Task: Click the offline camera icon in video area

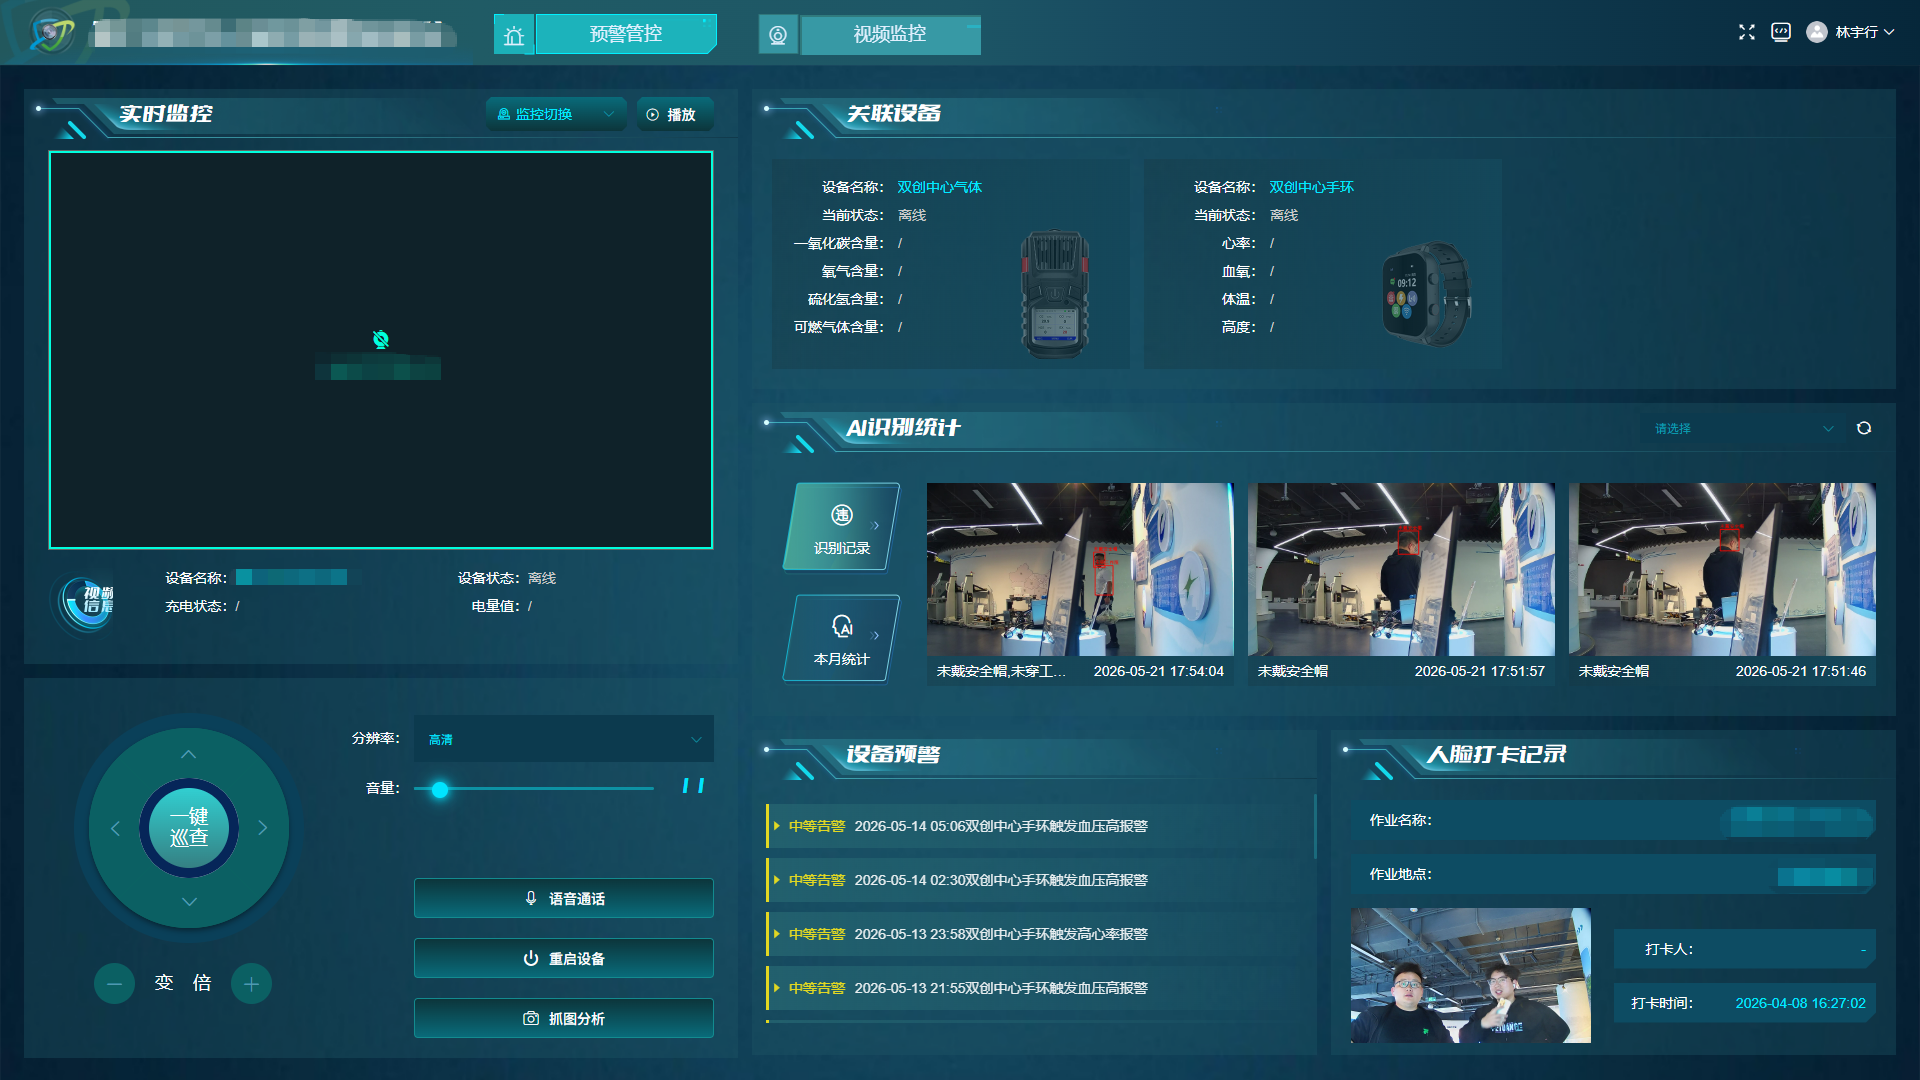Action: pos(381,340)
